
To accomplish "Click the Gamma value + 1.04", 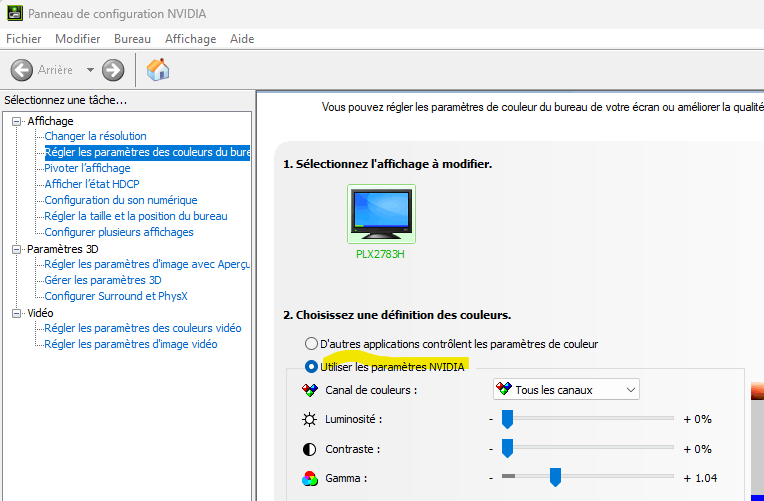I will [700, 478].
